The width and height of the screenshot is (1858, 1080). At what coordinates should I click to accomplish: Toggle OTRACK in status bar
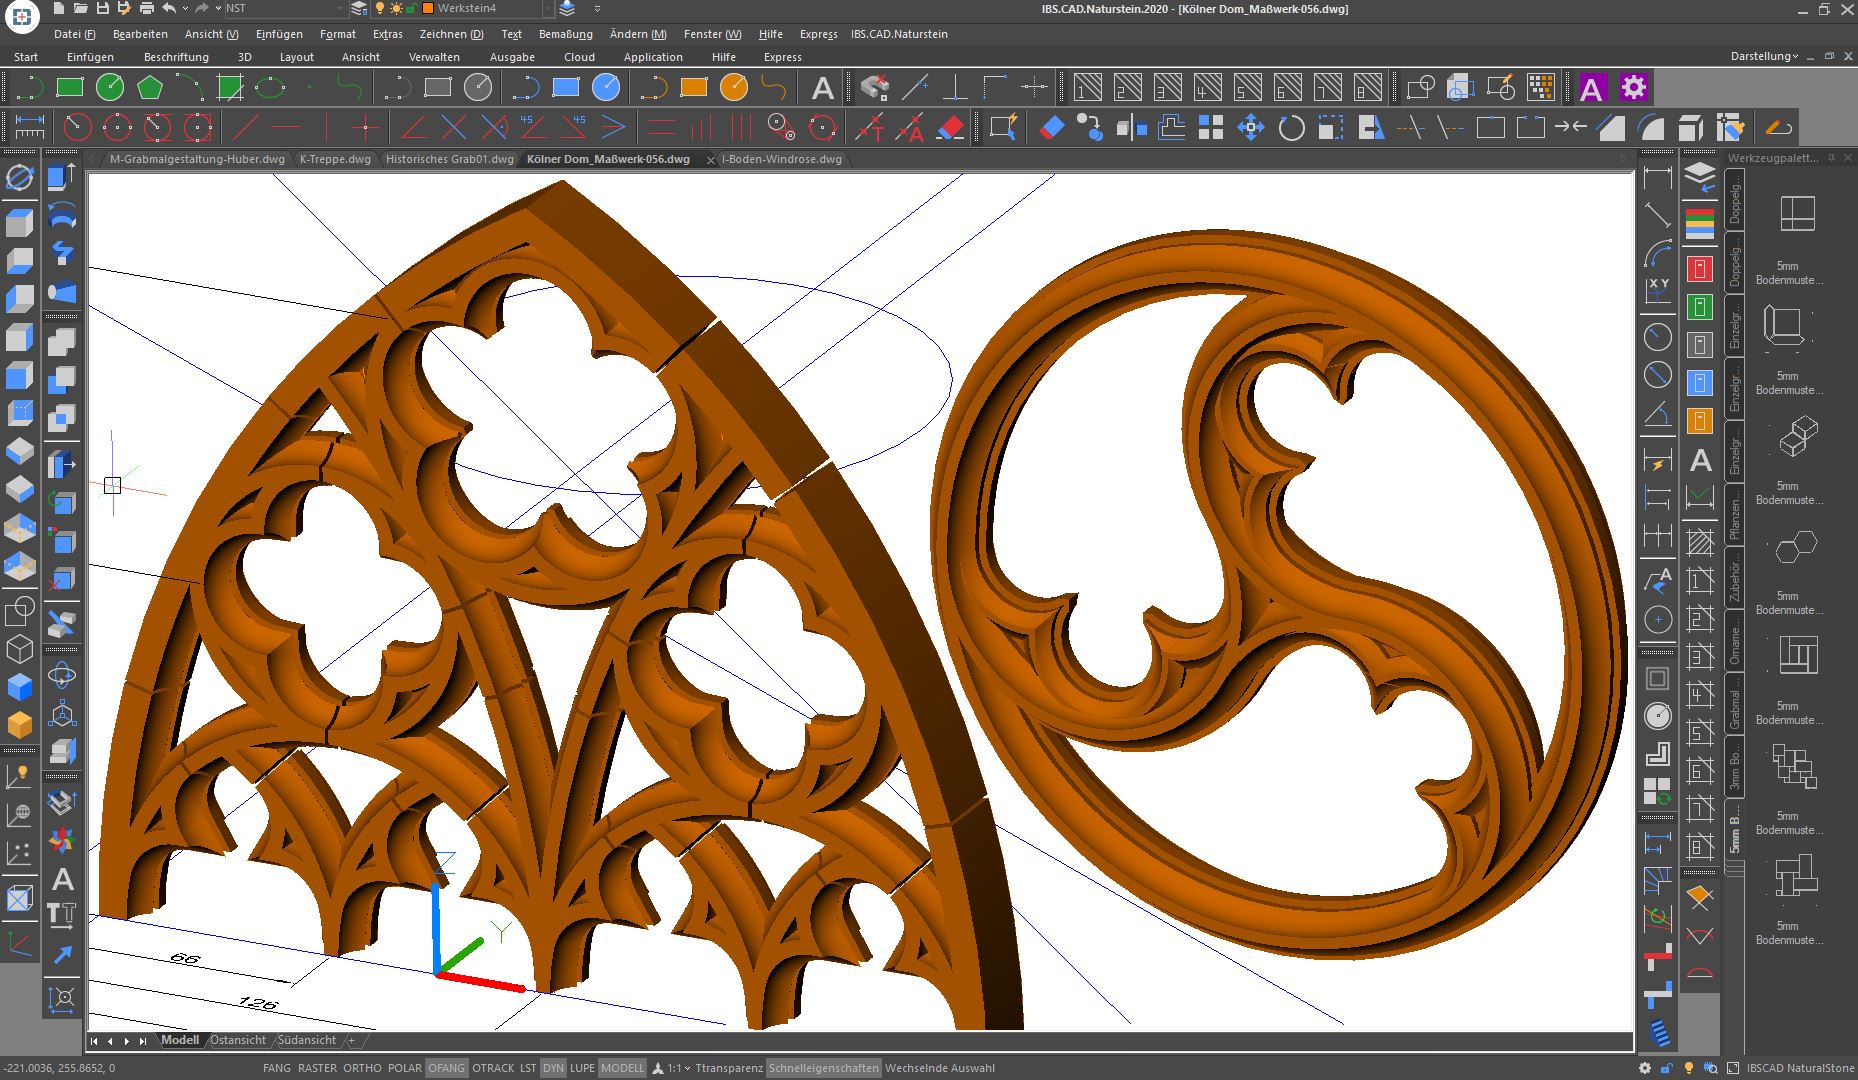[493, 1068]
